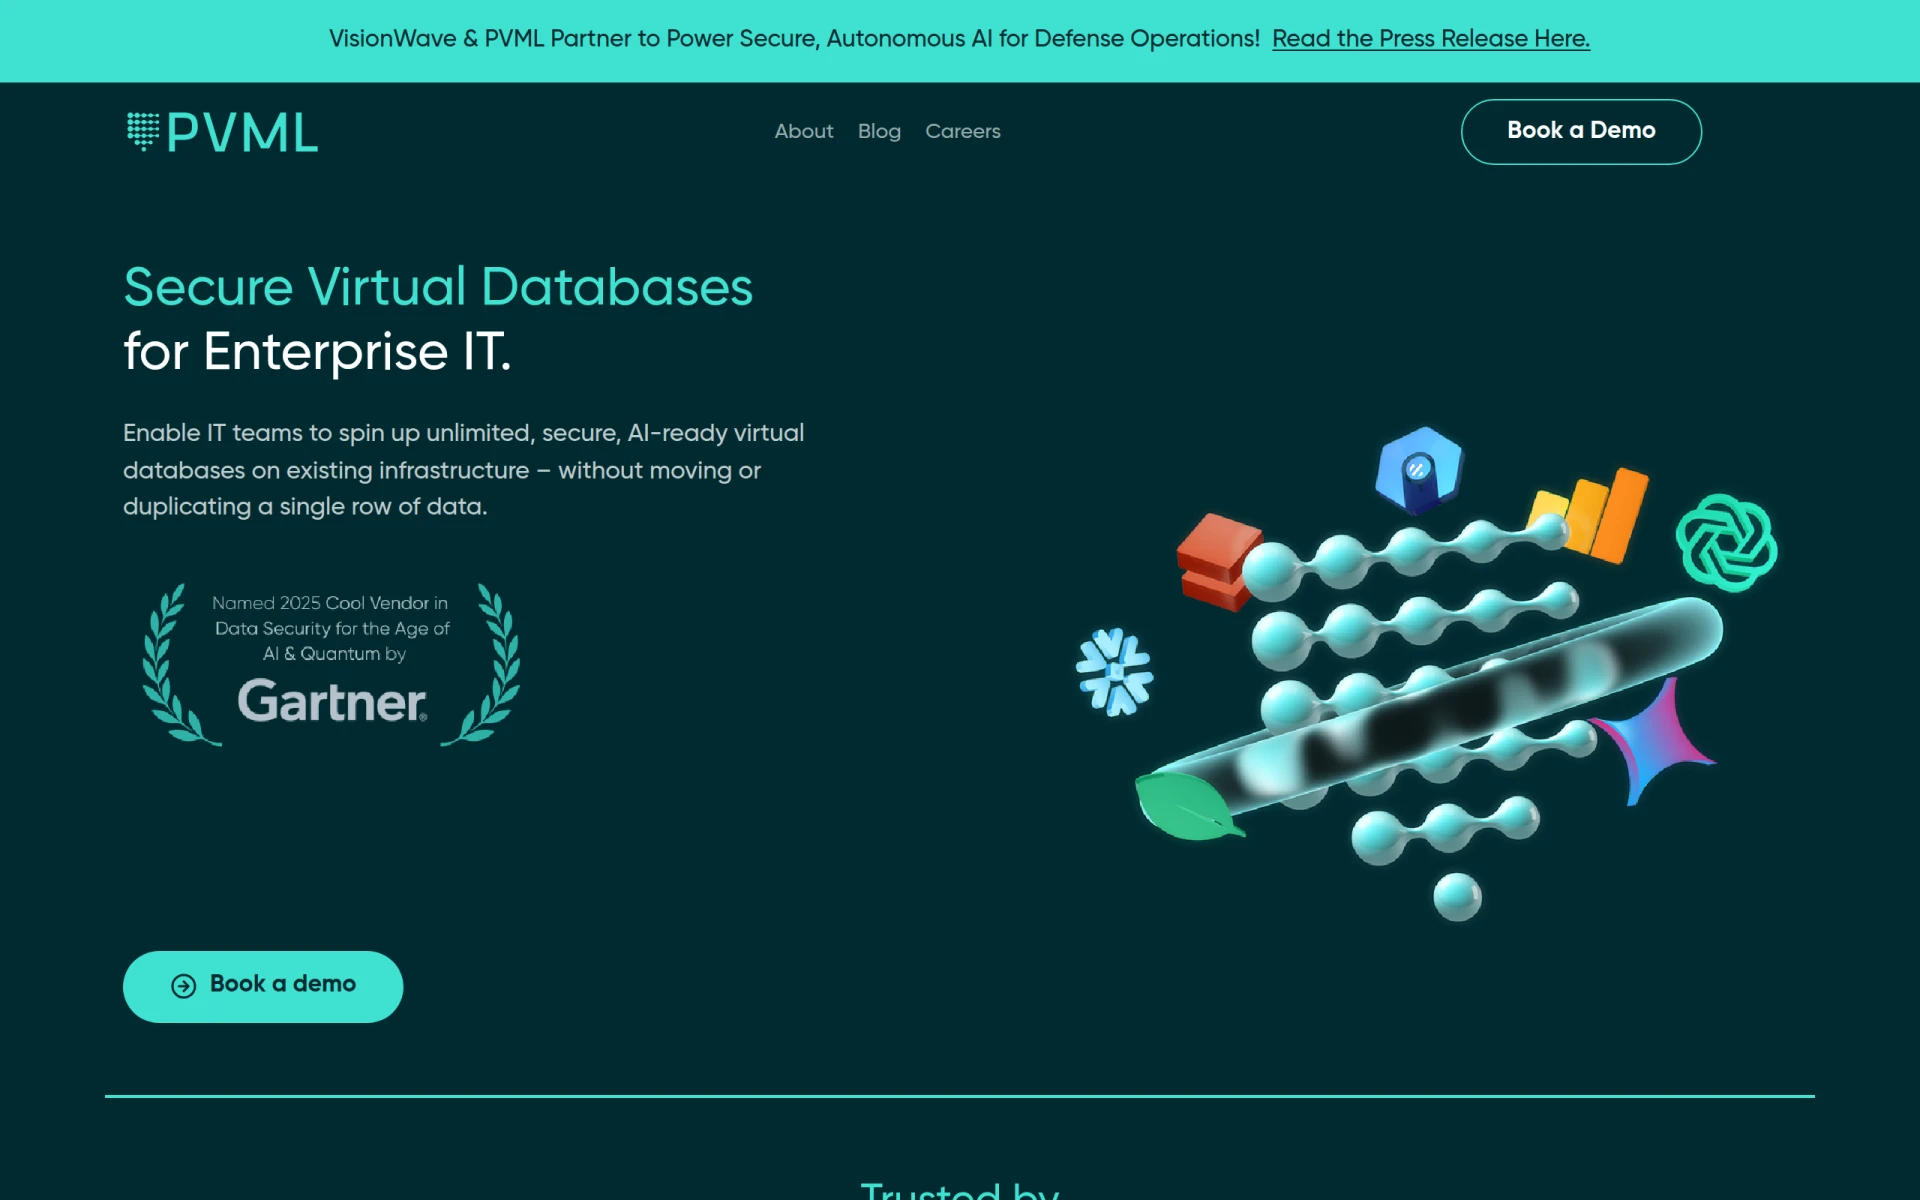This screenshot has height=1200, width=1920.
Task: Open the About page
Action: coord(803,131)
